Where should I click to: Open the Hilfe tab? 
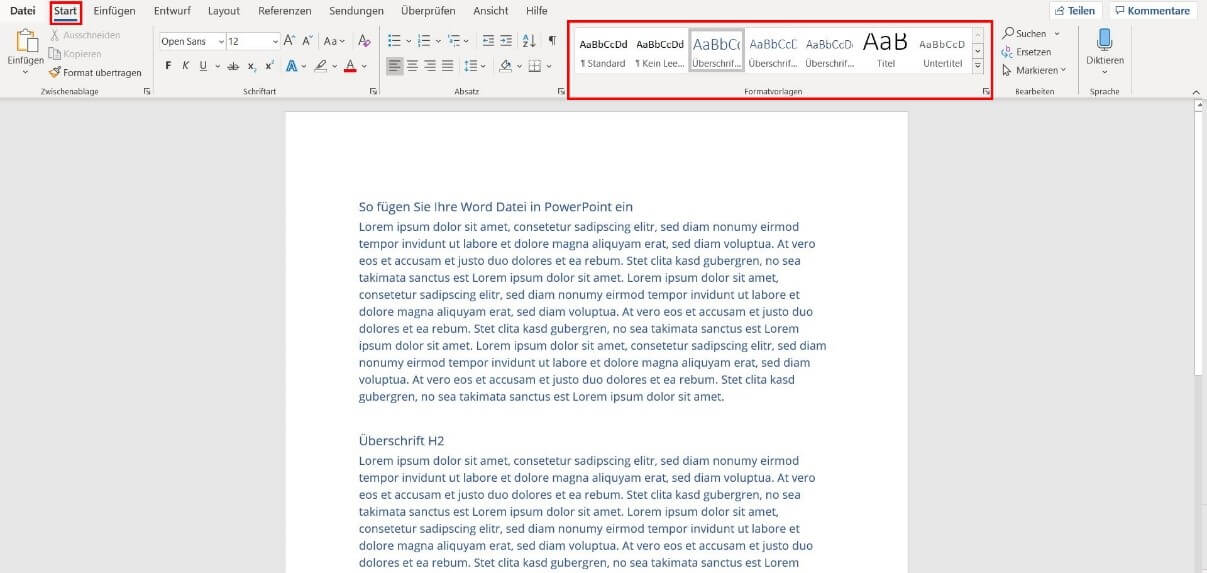[536, 11]
